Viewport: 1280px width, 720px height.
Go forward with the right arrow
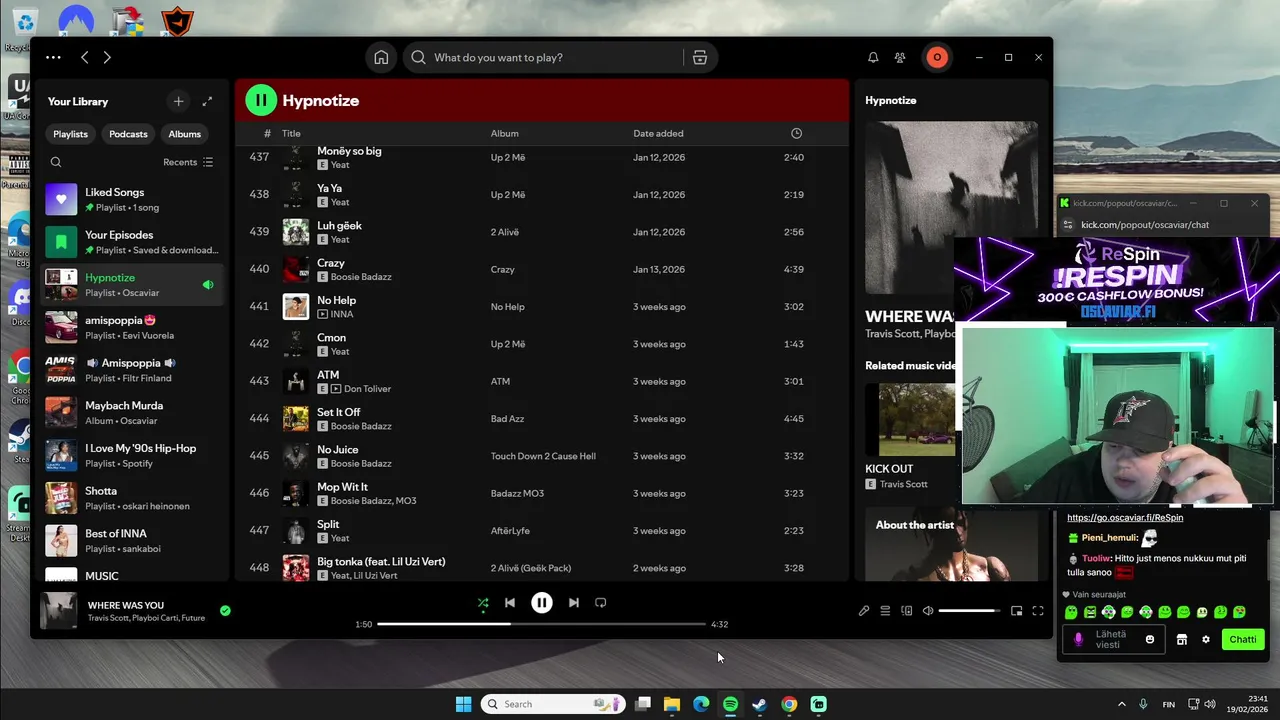point(107,58)
